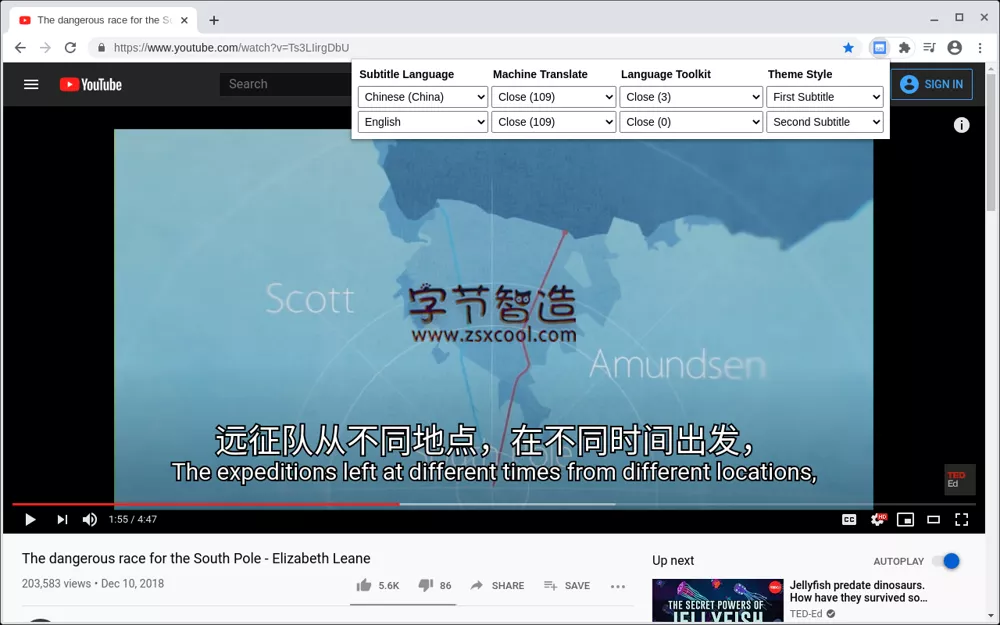
Task: Open the video info card icon
Action: point(961,124)
